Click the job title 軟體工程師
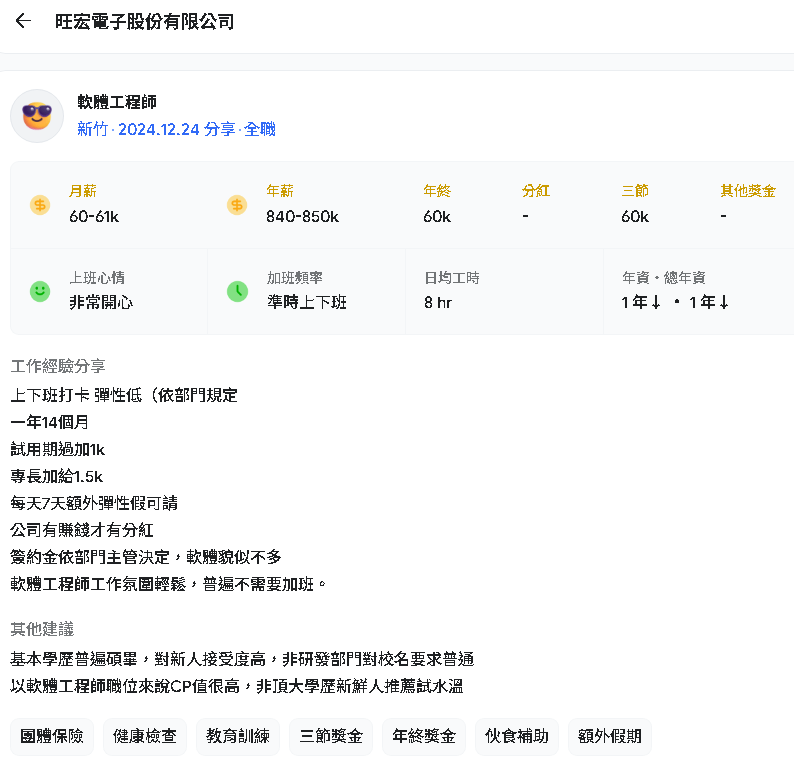The width and height of the screenshot is (794, 762). pos(117,102)
